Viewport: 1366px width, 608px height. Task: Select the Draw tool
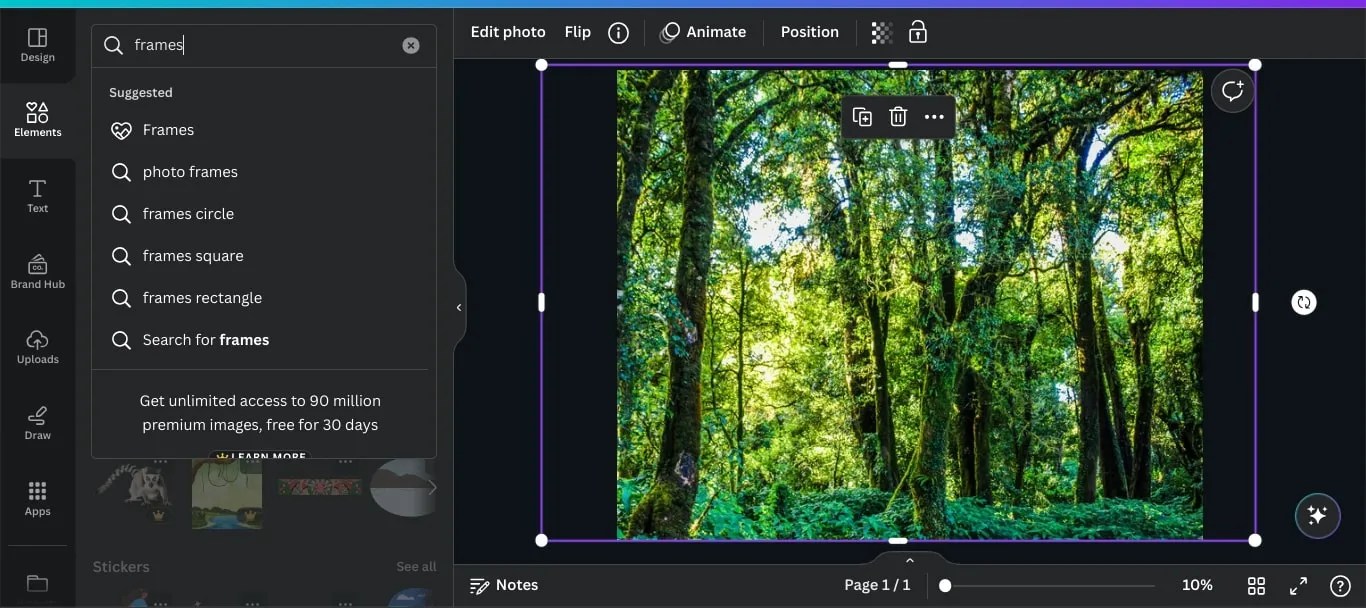point(37,421)
